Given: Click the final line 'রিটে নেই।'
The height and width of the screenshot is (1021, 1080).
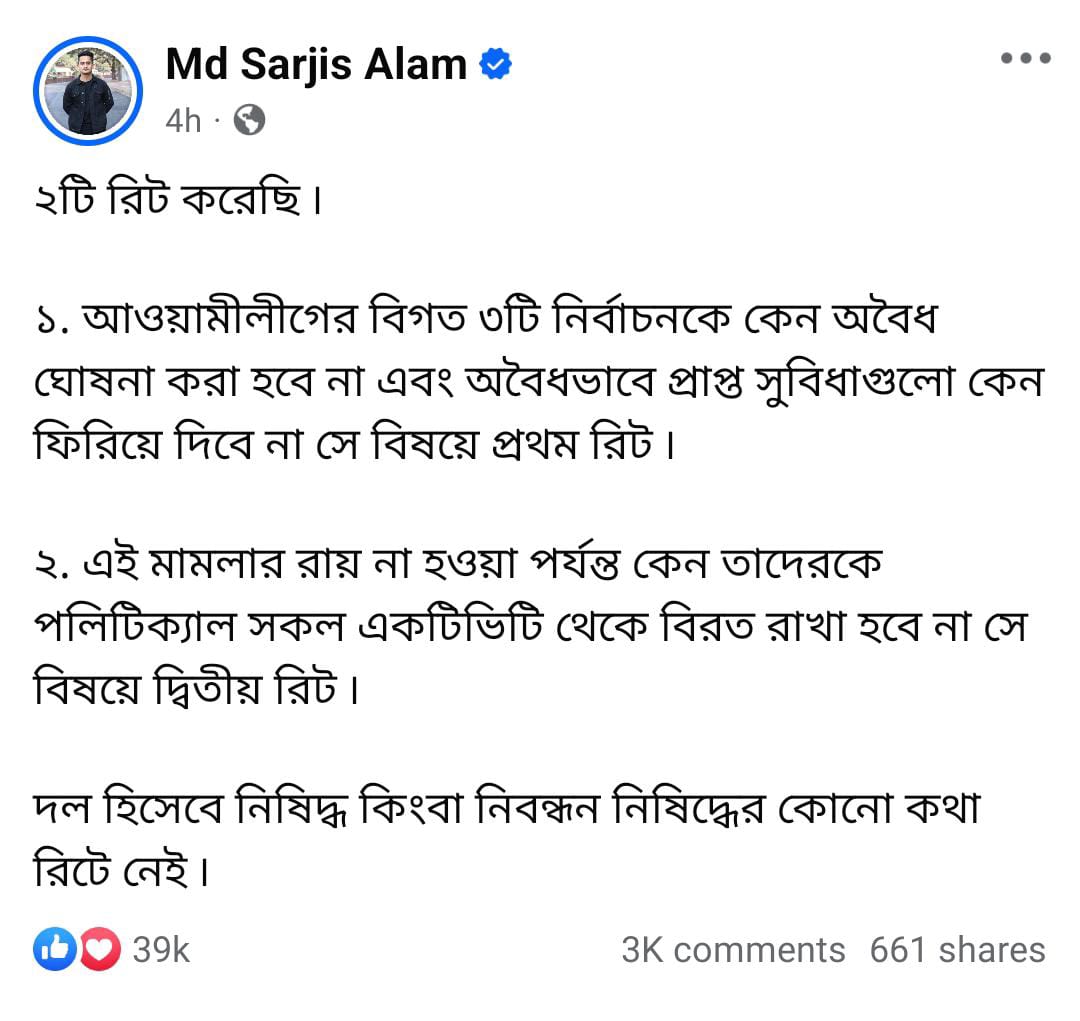Looking at the screenshot, I should (x=121, y=869).
